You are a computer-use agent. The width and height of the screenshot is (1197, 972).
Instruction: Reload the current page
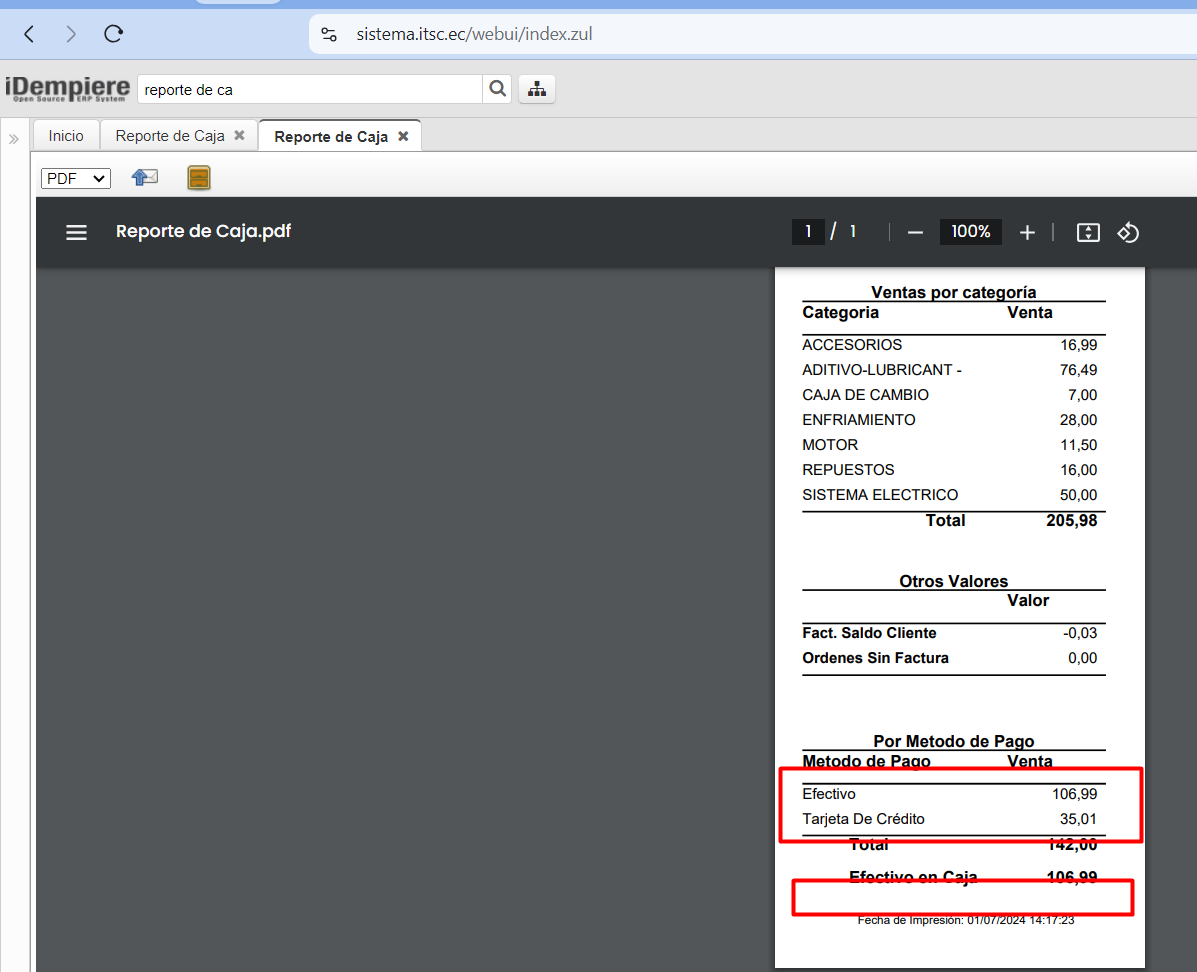pyautogui.click(x=114, y=34)
